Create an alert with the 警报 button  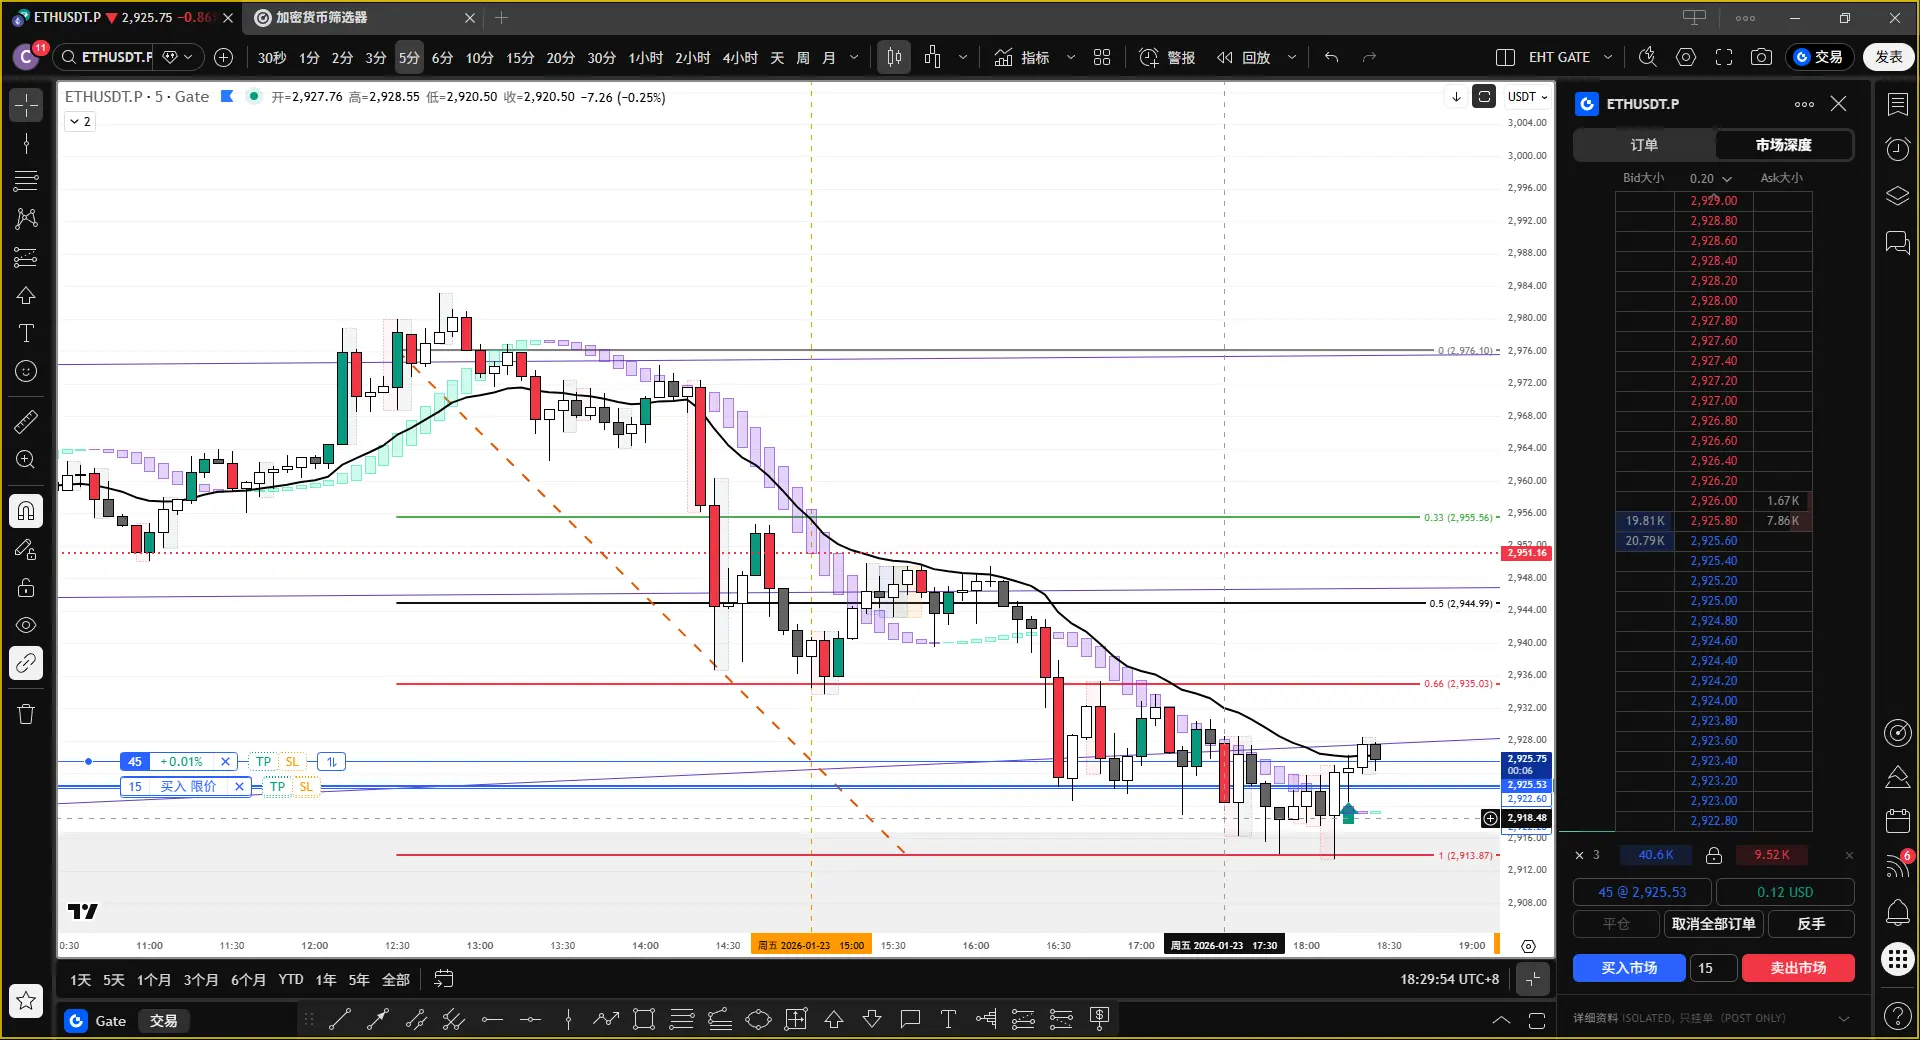point(1168,58)
